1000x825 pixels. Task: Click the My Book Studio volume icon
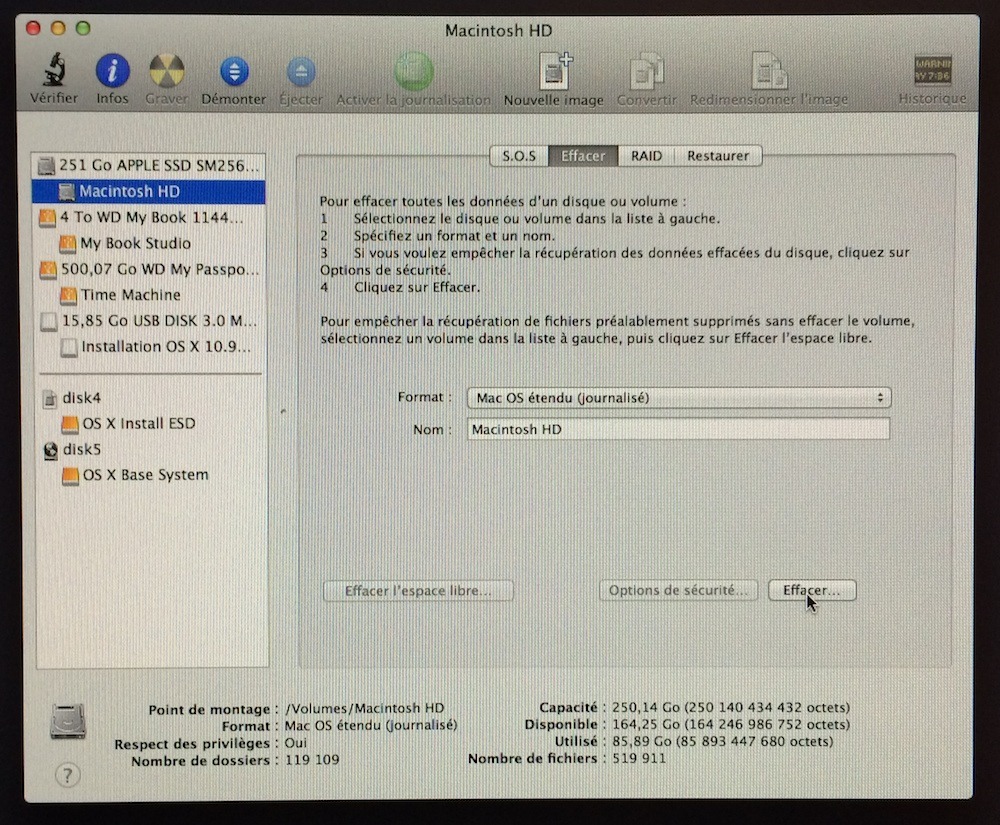(68, 244)
